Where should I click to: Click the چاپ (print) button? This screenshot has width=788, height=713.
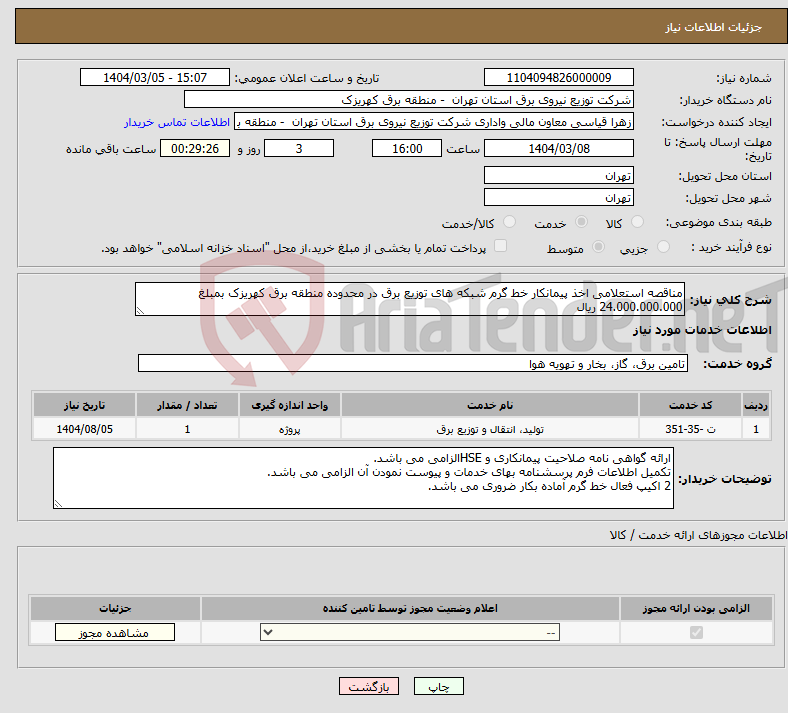pos(438,686)
